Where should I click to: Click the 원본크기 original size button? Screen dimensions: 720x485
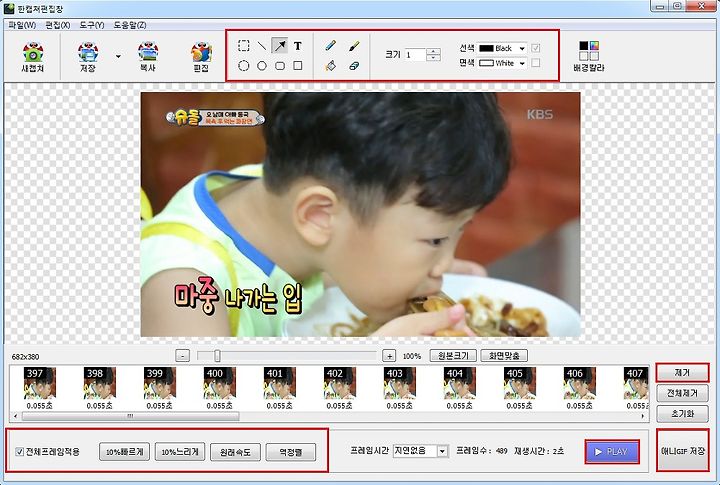coord(453,355)
